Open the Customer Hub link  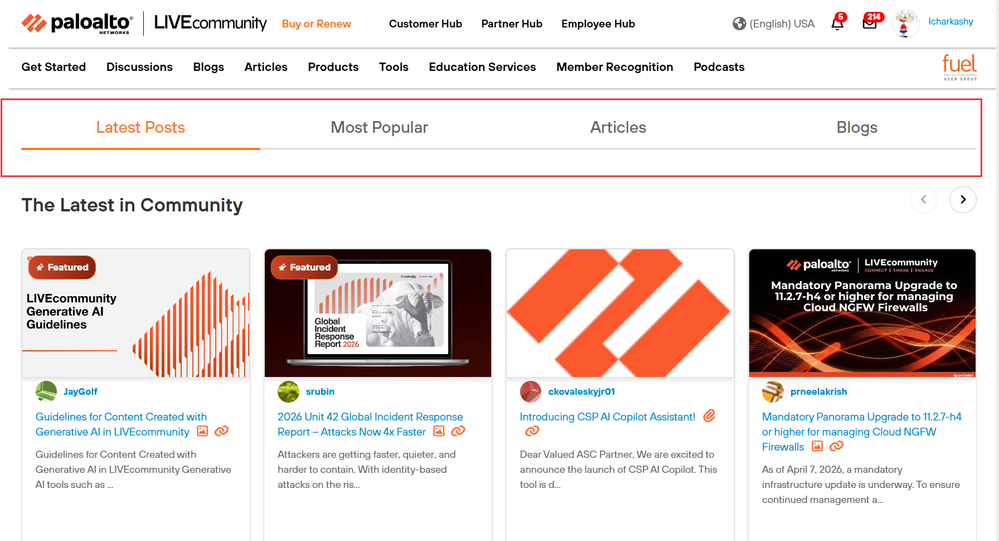[x=426, y=24]
